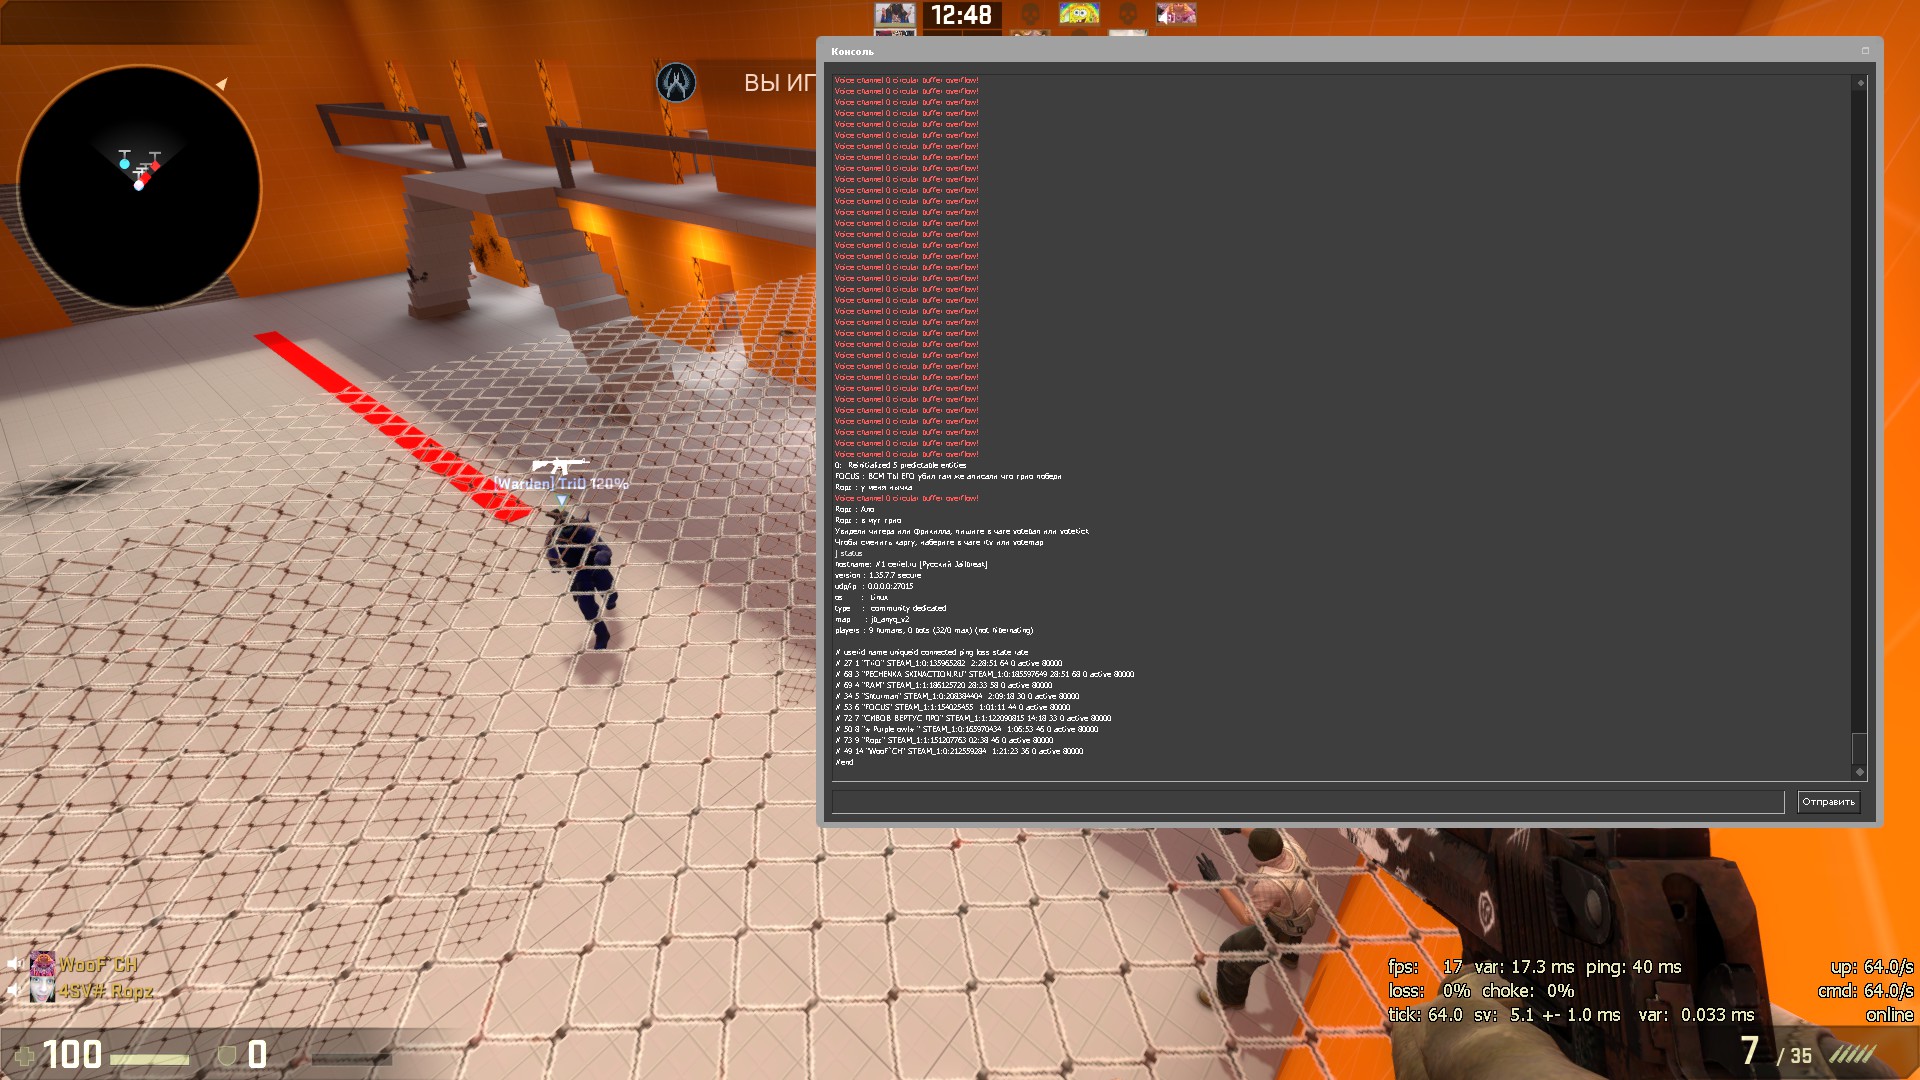
Task: Click 4SV# Ropz voice chat avatar
Action: click(x=42, y=991)
